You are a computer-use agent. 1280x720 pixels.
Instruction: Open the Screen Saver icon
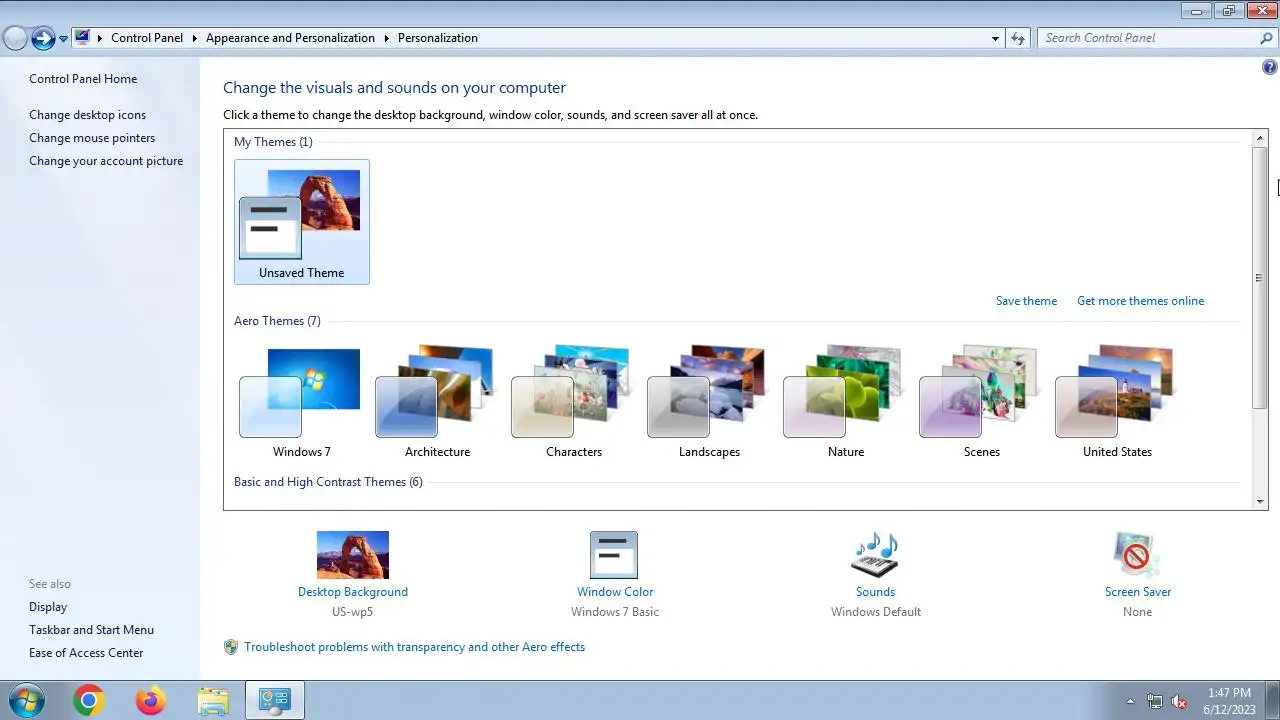pos(1137,555)
